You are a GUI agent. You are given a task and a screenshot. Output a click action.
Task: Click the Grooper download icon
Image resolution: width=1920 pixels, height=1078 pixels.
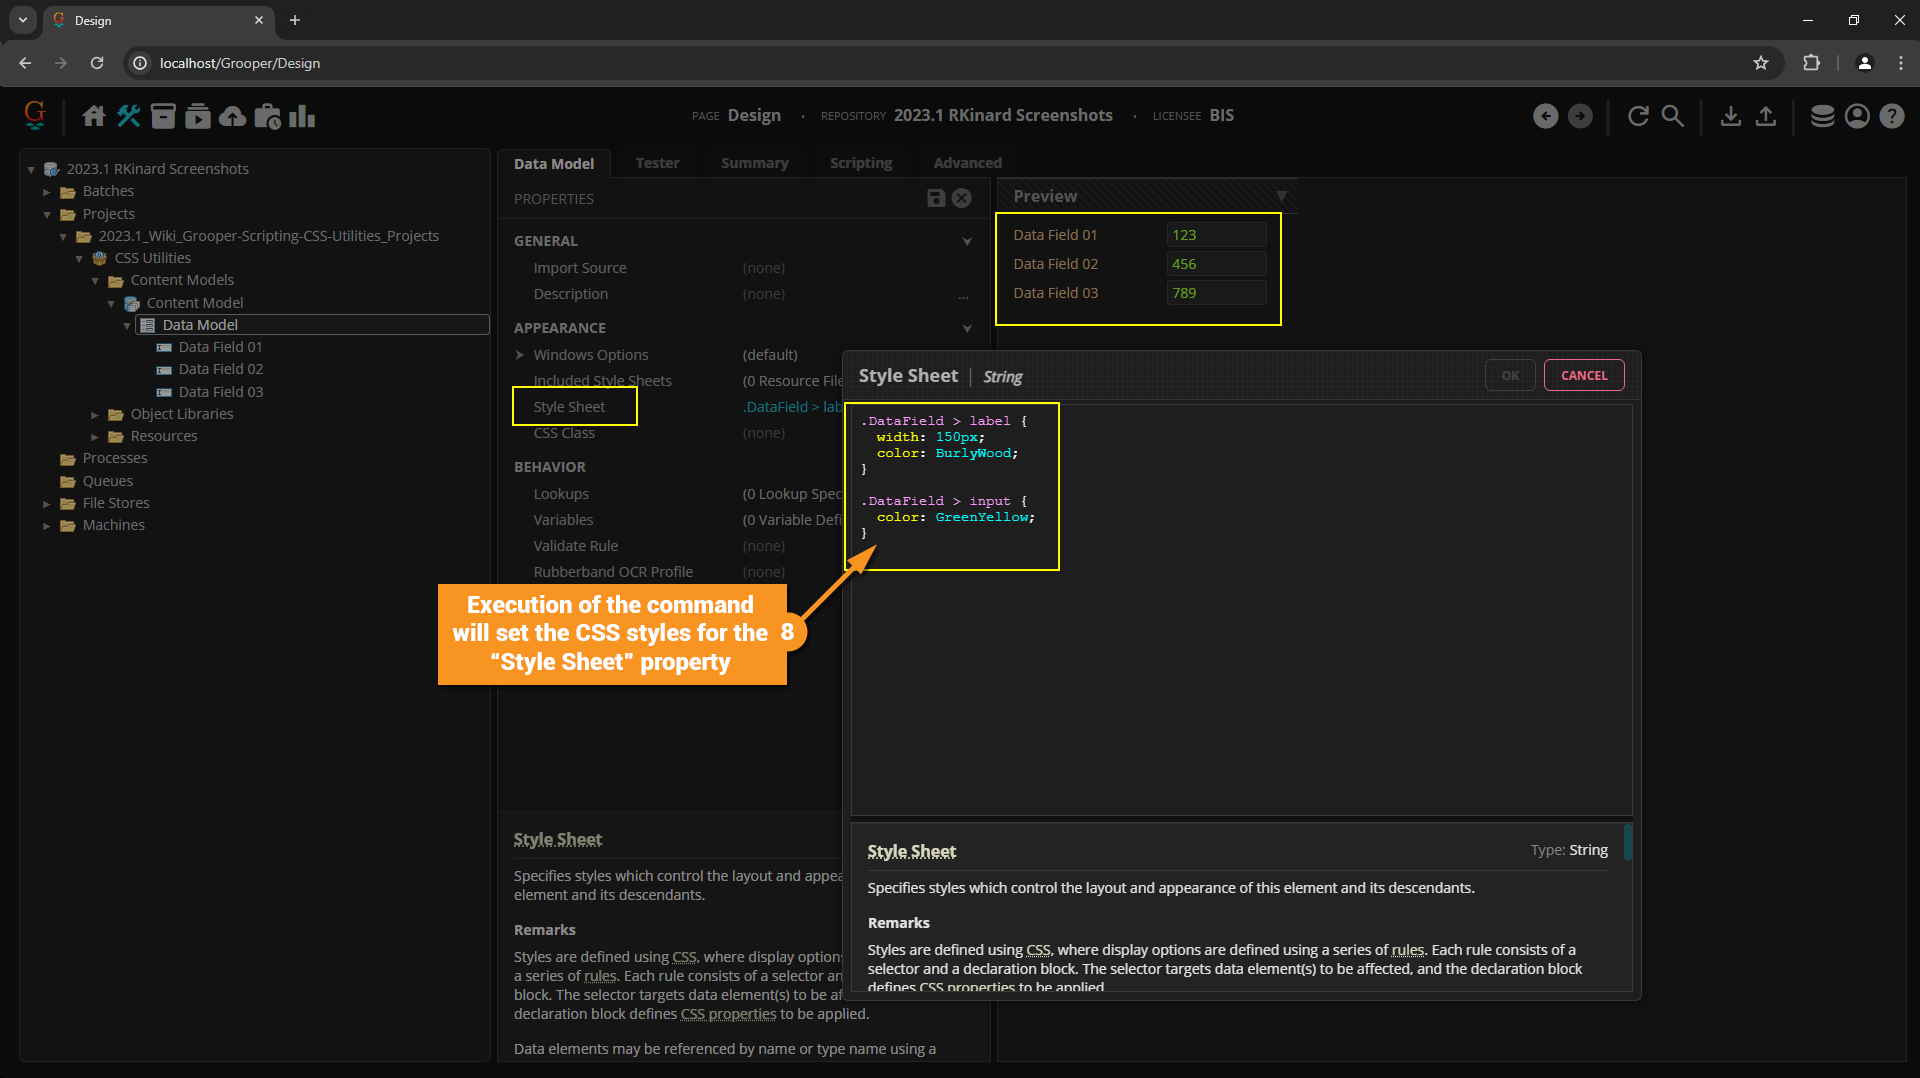click(1730, 116)
